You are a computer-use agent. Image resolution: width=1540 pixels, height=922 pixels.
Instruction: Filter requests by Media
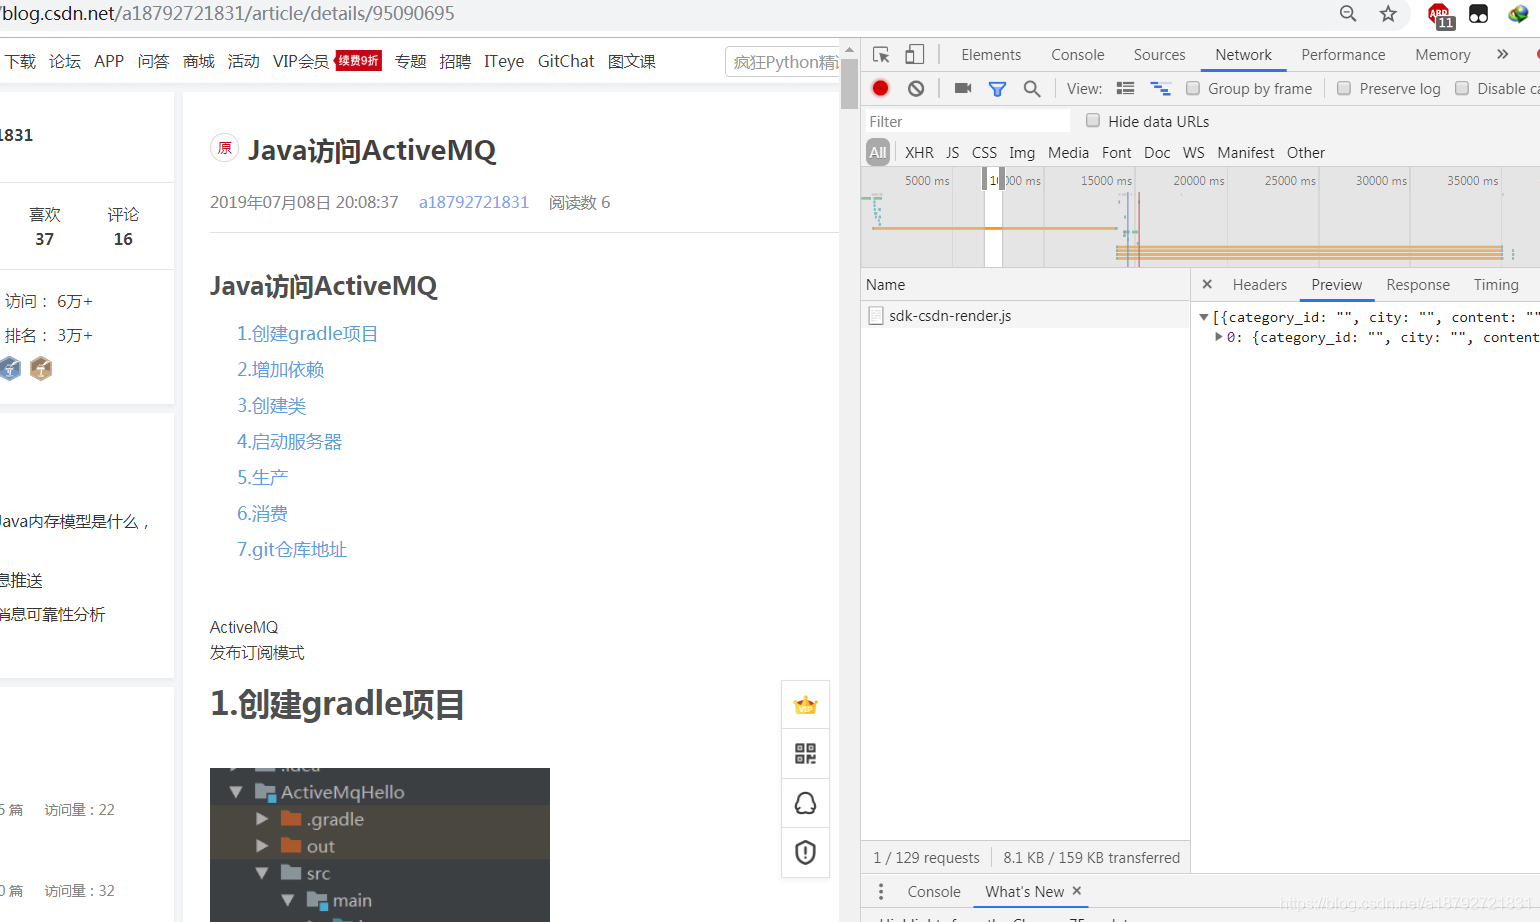(1068, 153)
